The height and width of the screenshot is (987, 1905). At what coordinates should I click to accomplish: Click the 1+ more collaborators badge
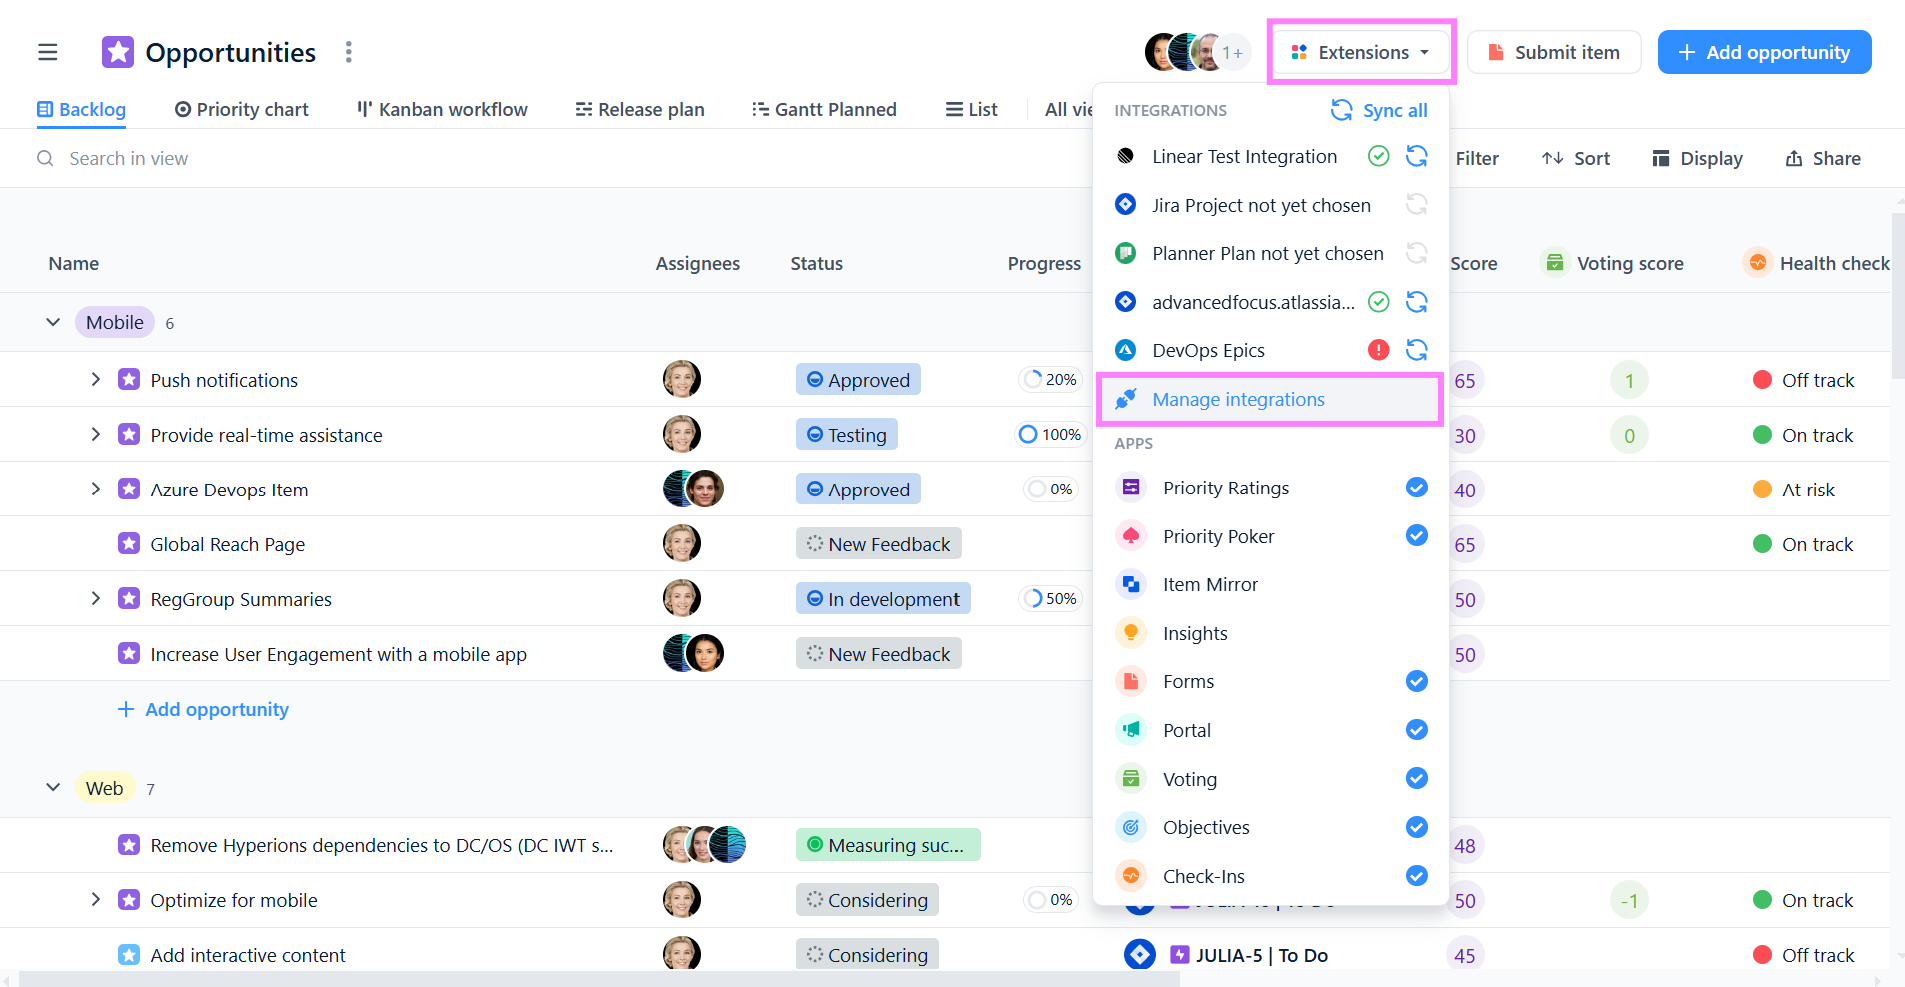pos(1233,52)
